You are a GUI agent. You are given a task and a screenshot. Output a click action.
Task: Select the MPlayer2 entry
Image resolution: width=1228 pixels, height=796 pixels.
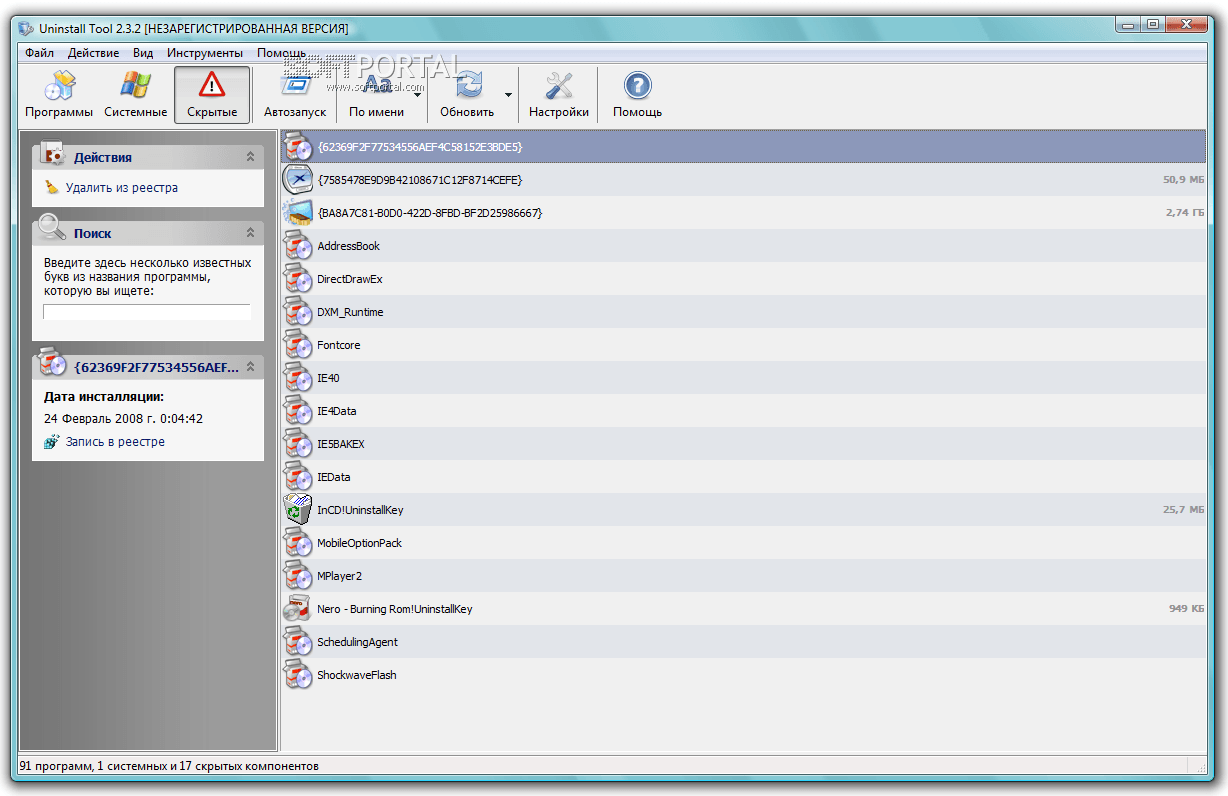pyautogui.click(x=743, y=576)
